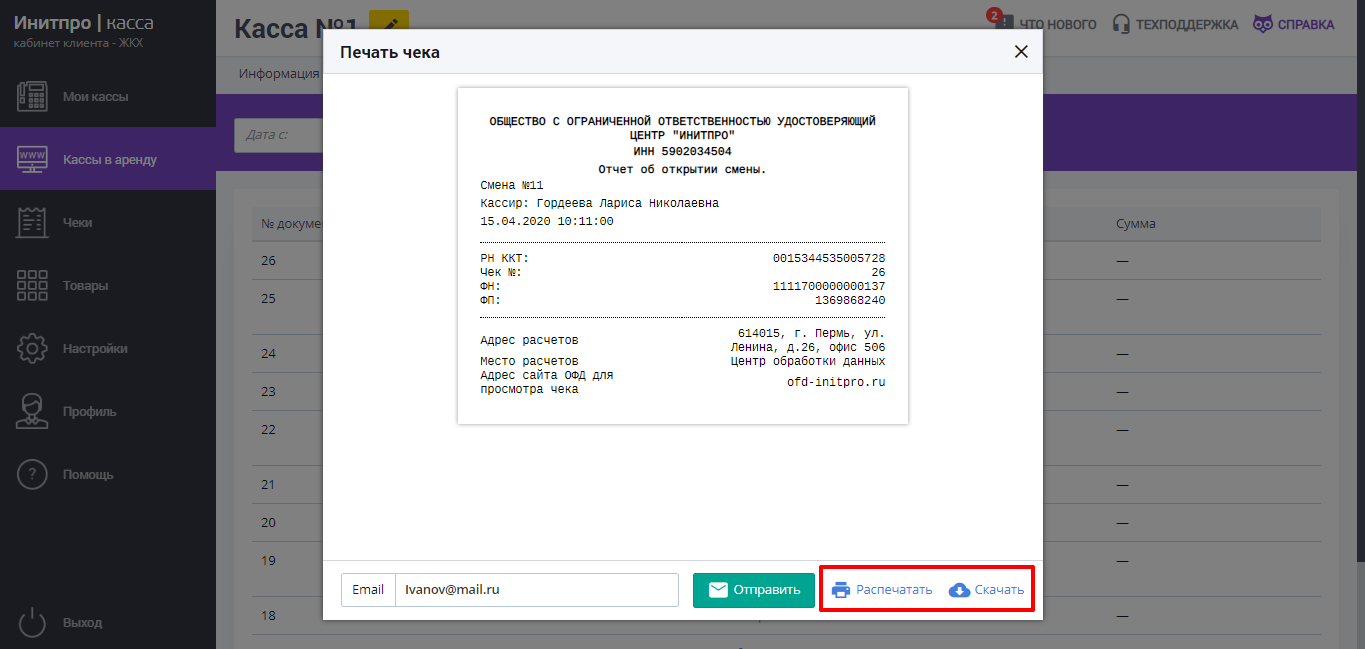Click the grid icon beside Товары

pyautogui.click(x=33, y=285)
